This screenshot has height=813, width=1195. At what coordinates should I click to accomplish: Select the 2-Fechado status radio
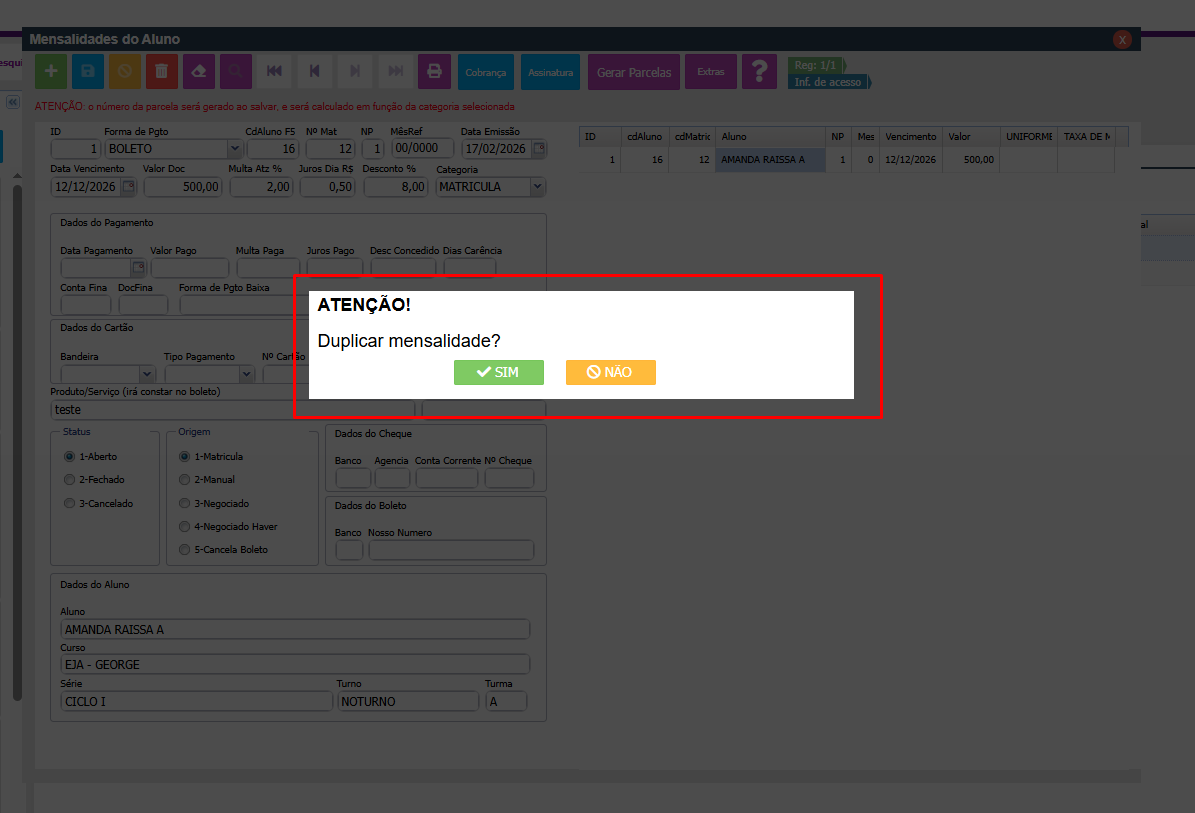[x=69, y=480]
